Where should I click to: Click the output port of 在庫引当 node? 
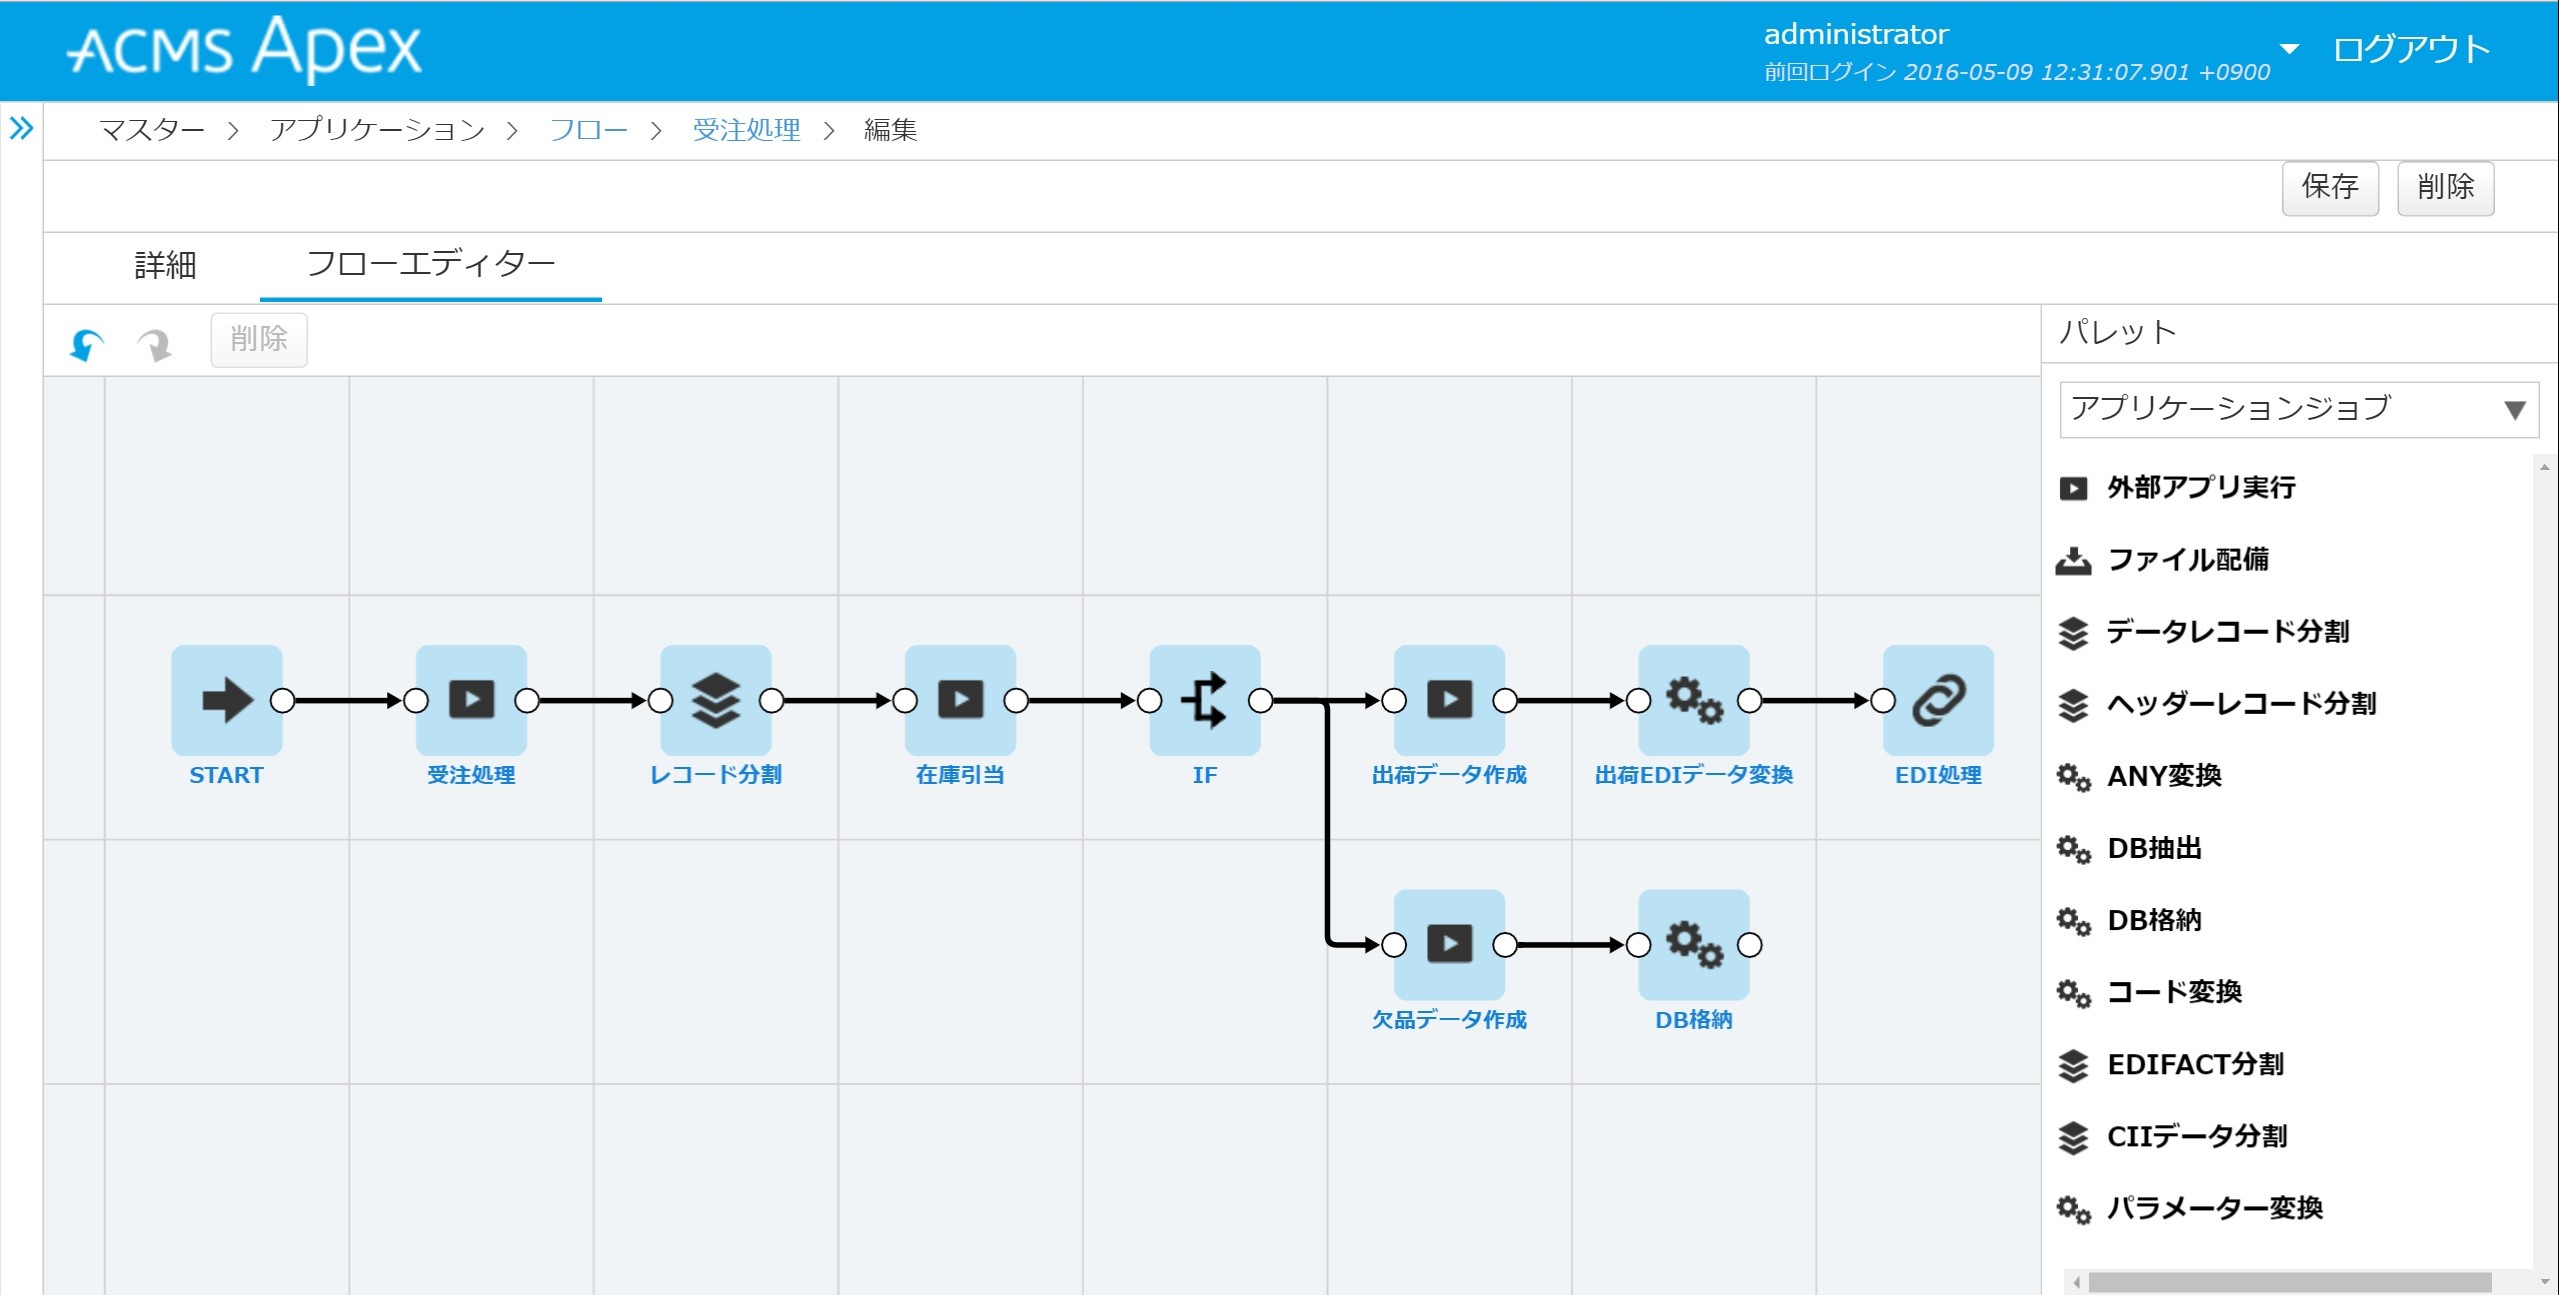click(x=1016, y=701)
